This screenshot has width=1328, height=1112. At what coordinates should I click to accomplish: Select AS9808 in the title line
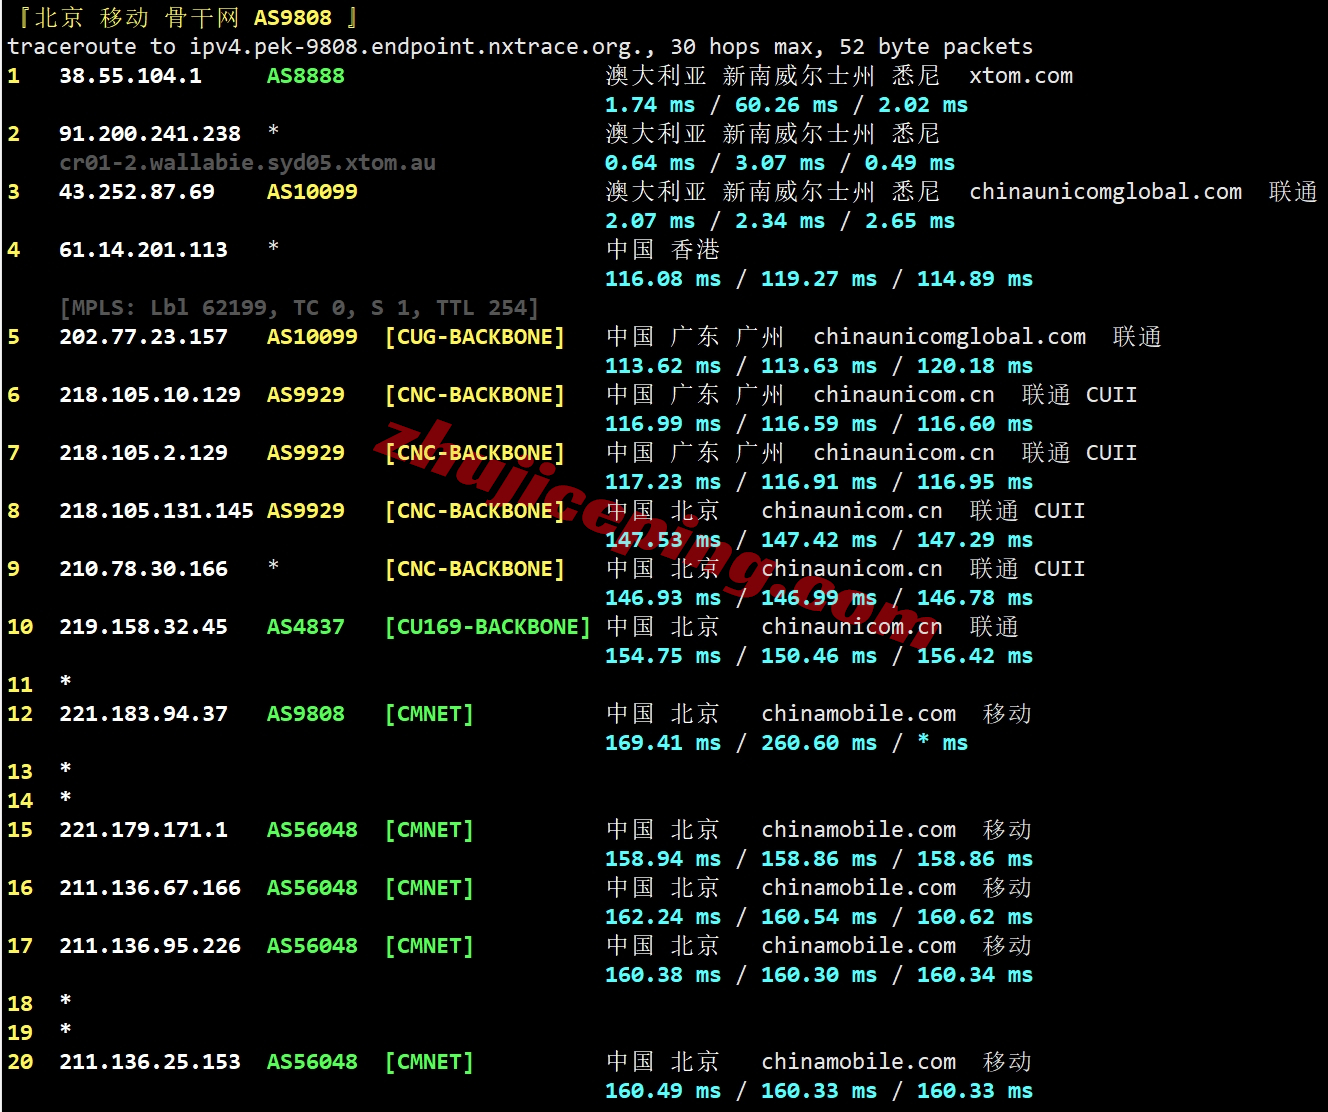292,18
